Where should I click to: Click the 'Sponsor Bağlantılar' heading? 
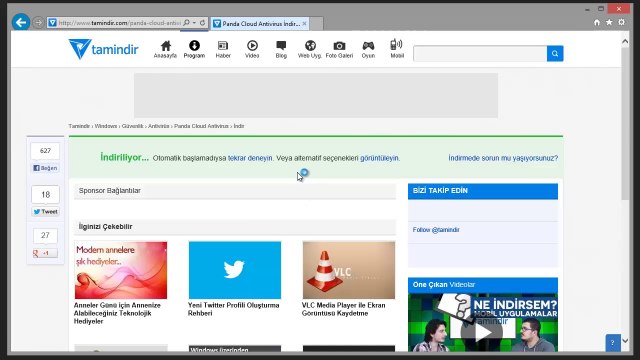pyautogui.click(x=109, y=191)
